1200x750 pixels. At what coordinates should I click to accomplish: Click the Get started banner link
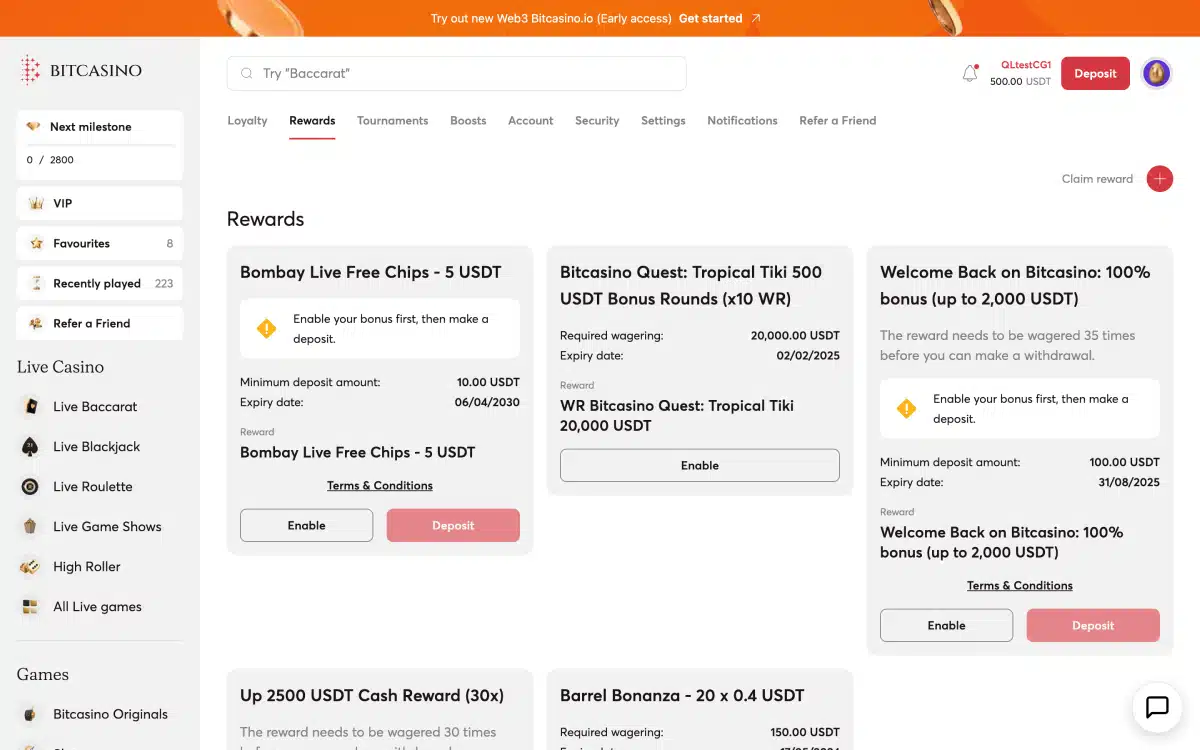710,18
